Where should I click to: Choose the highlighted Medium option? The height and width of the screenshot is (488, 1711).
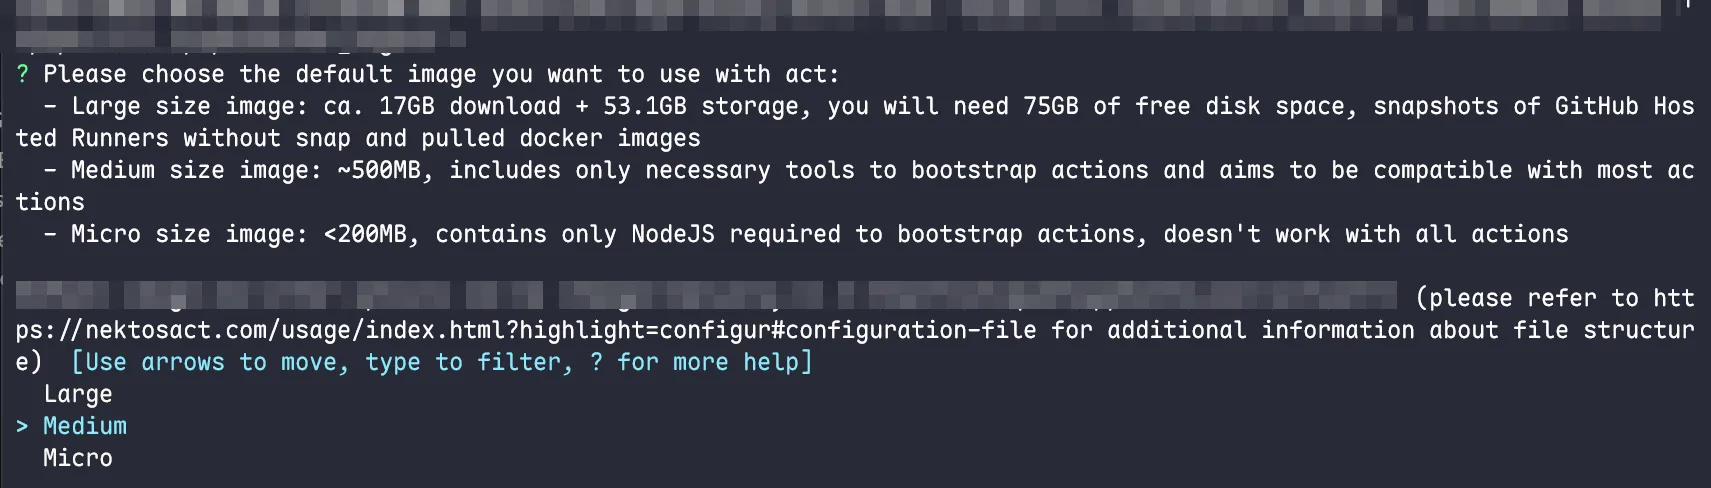tap(84, 426)
